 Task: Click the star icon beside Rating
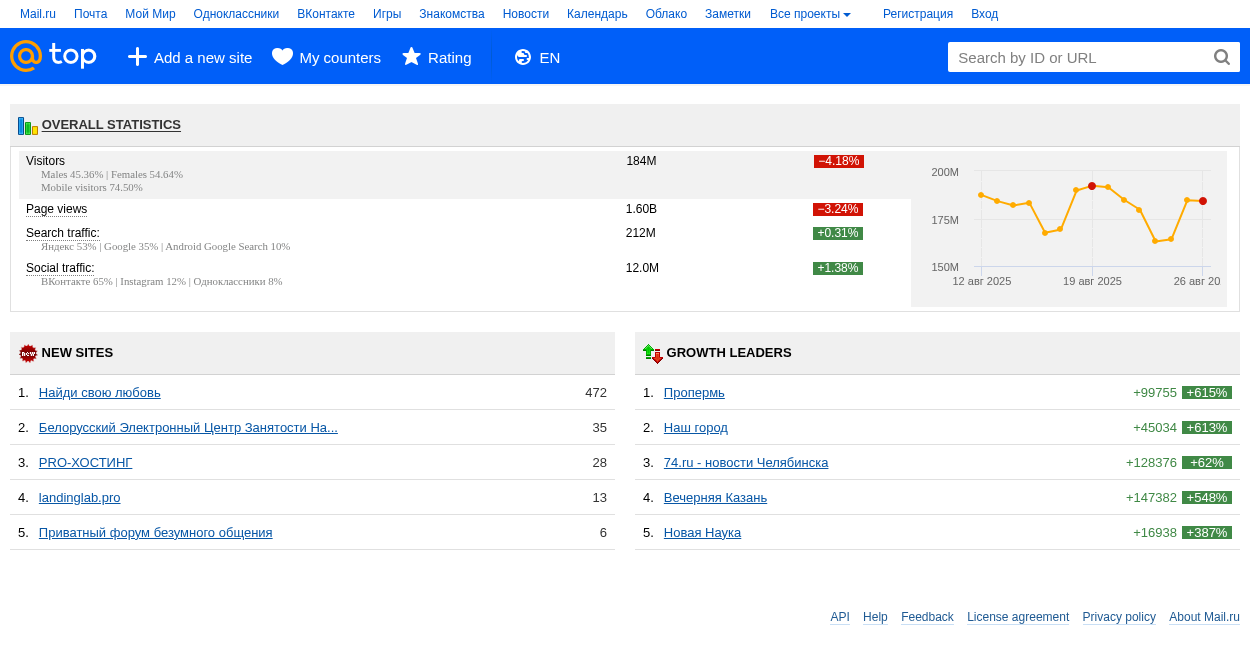click(x=412, y=57)
